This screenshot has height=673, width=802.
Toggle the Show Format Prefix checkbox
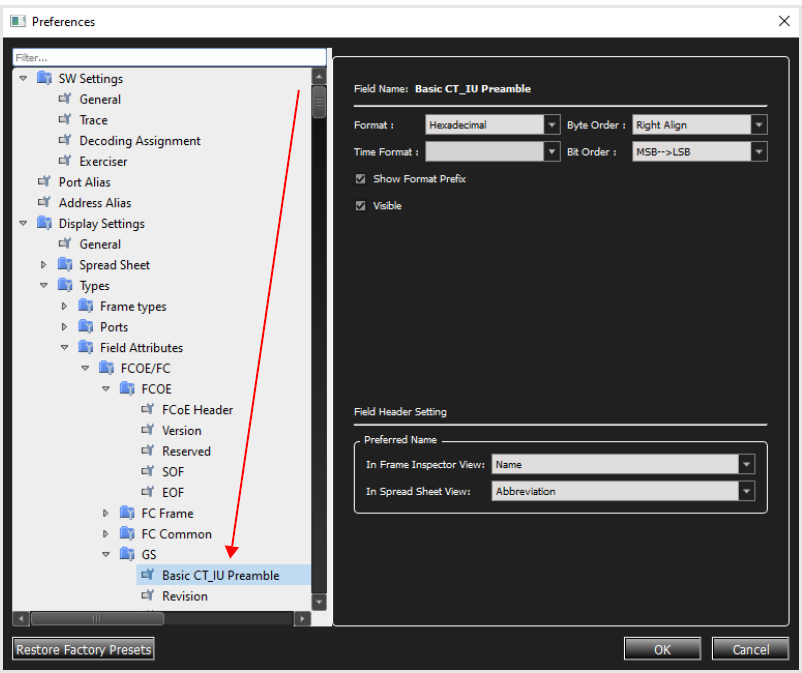pyautogui.click(x=361, y=178)
